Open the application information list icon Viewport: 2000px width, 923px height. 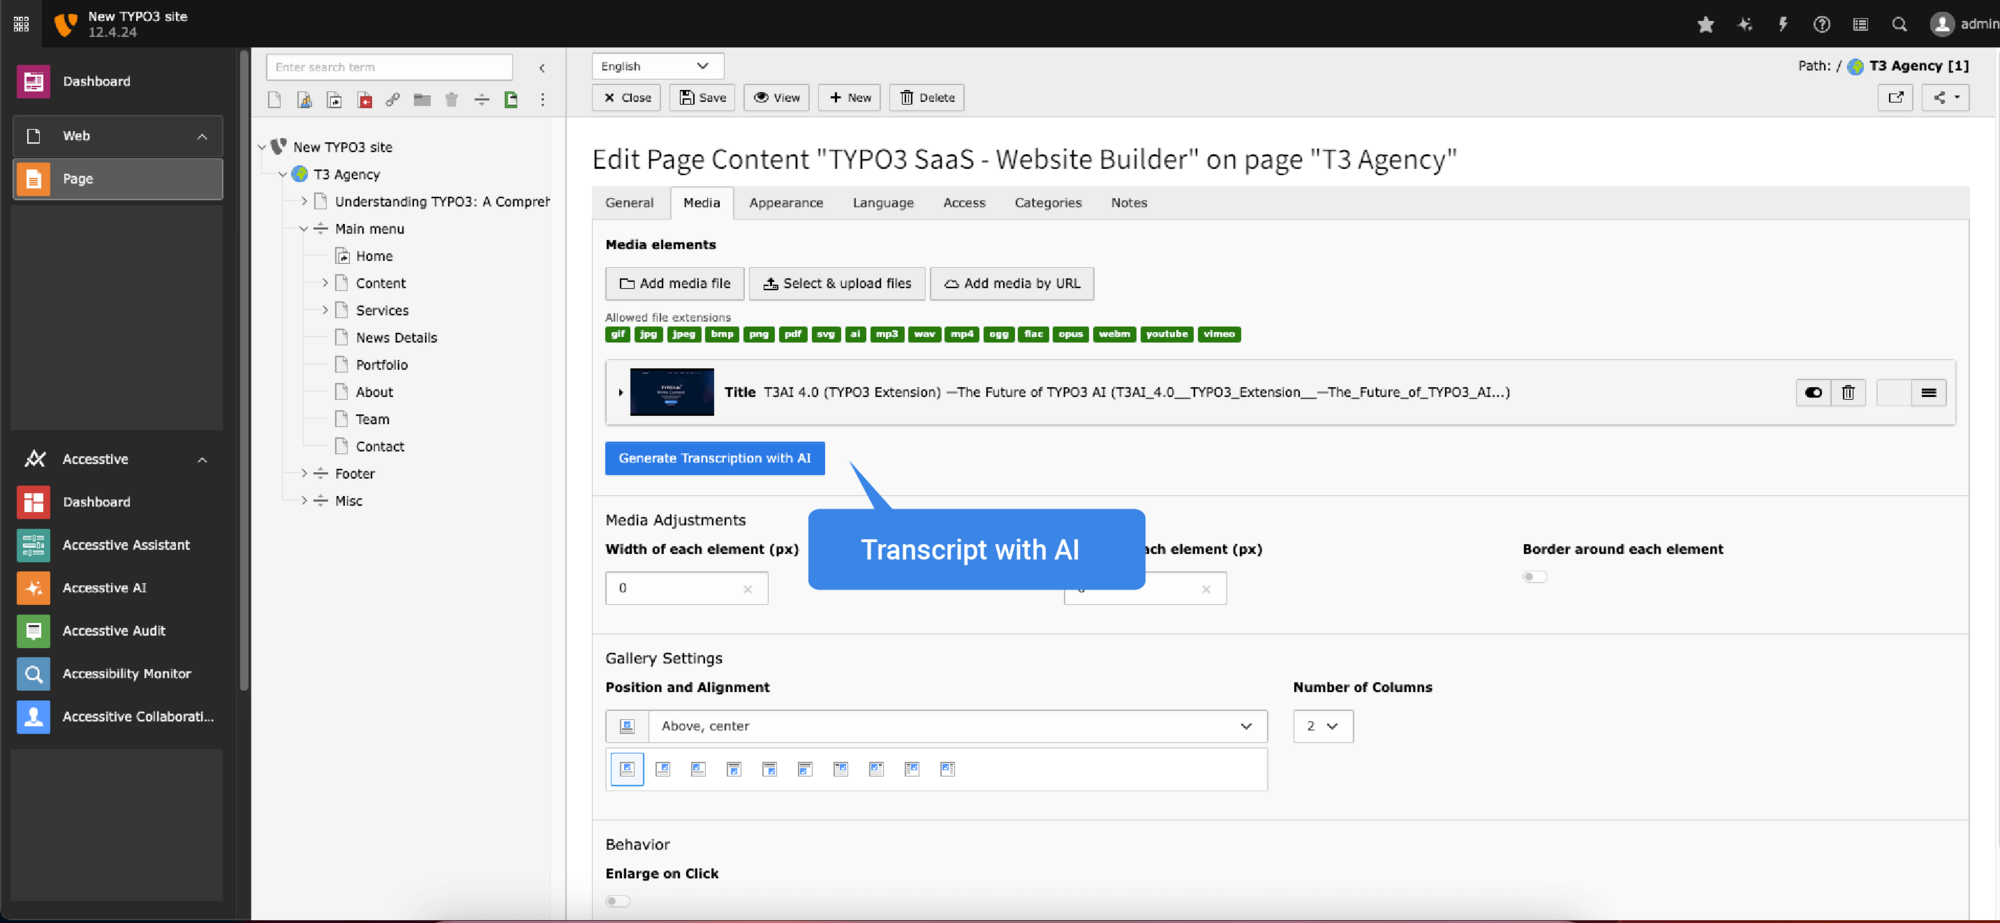(x=1860, y=24)
